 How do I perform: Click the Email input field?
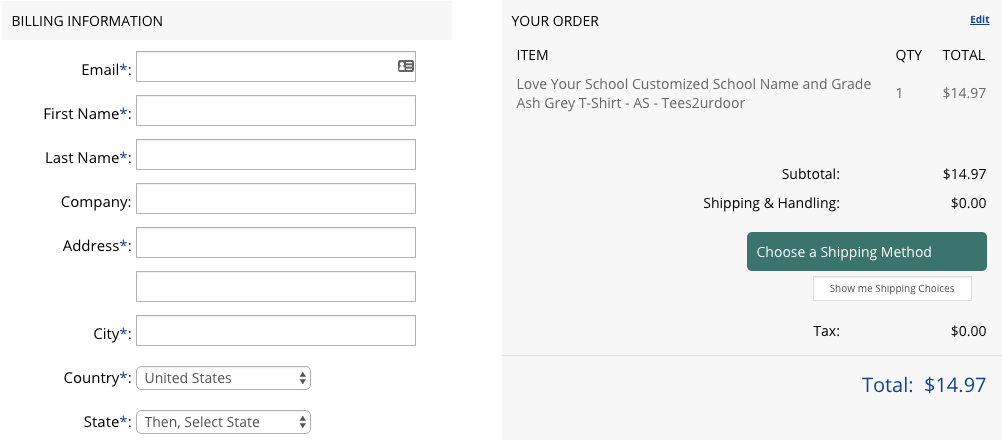pyautogui.click(x=275, y=66)
